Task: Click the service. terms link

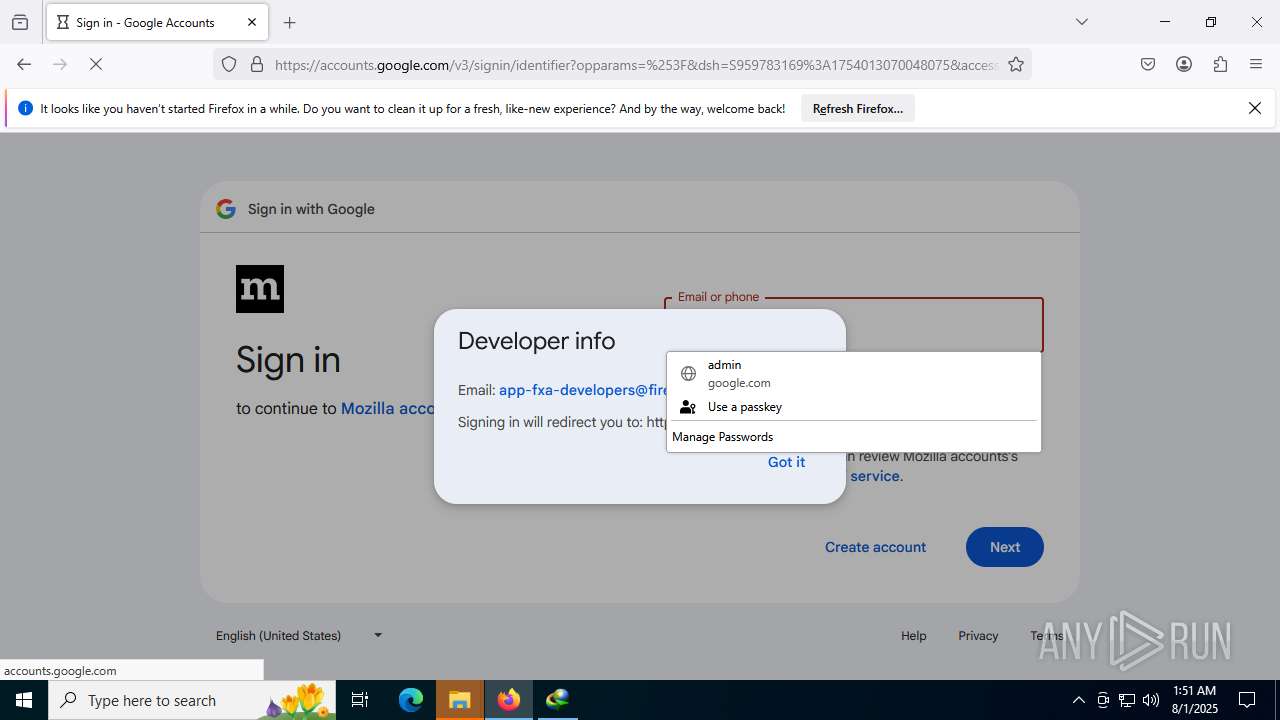Action: pyautogui.click(x=877, y=476)
